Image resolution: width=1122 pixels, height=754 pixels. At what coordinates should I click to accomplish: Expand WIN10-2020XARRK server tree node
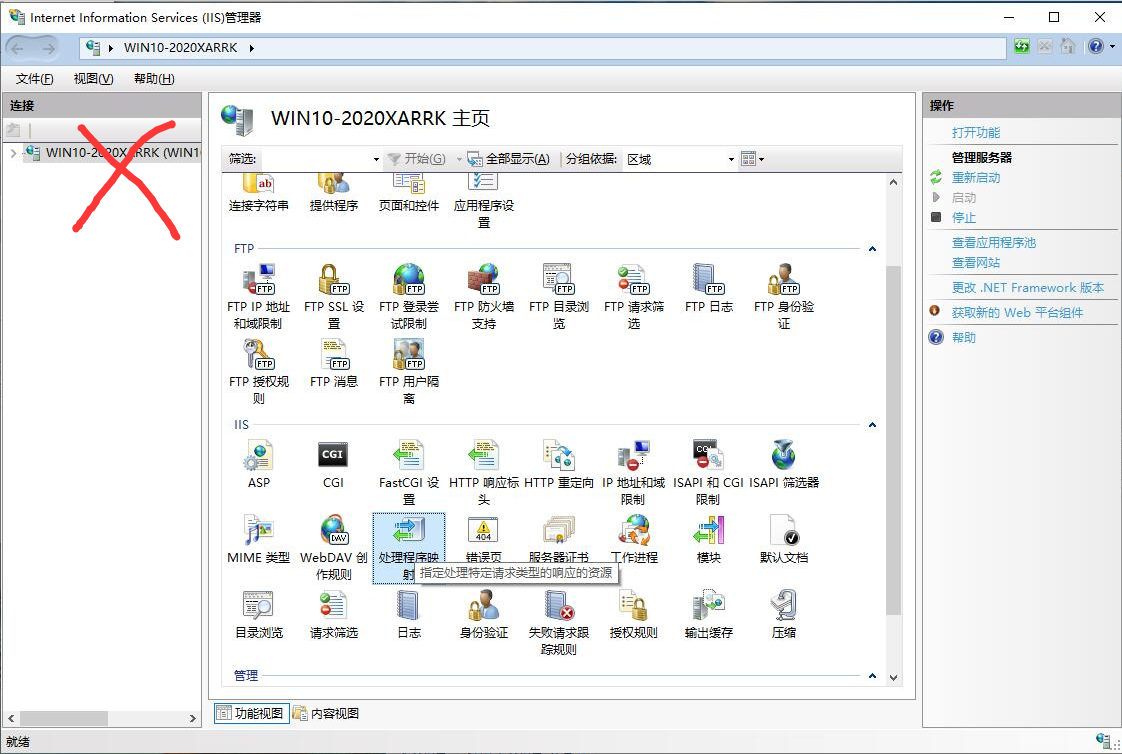(13, 152)
